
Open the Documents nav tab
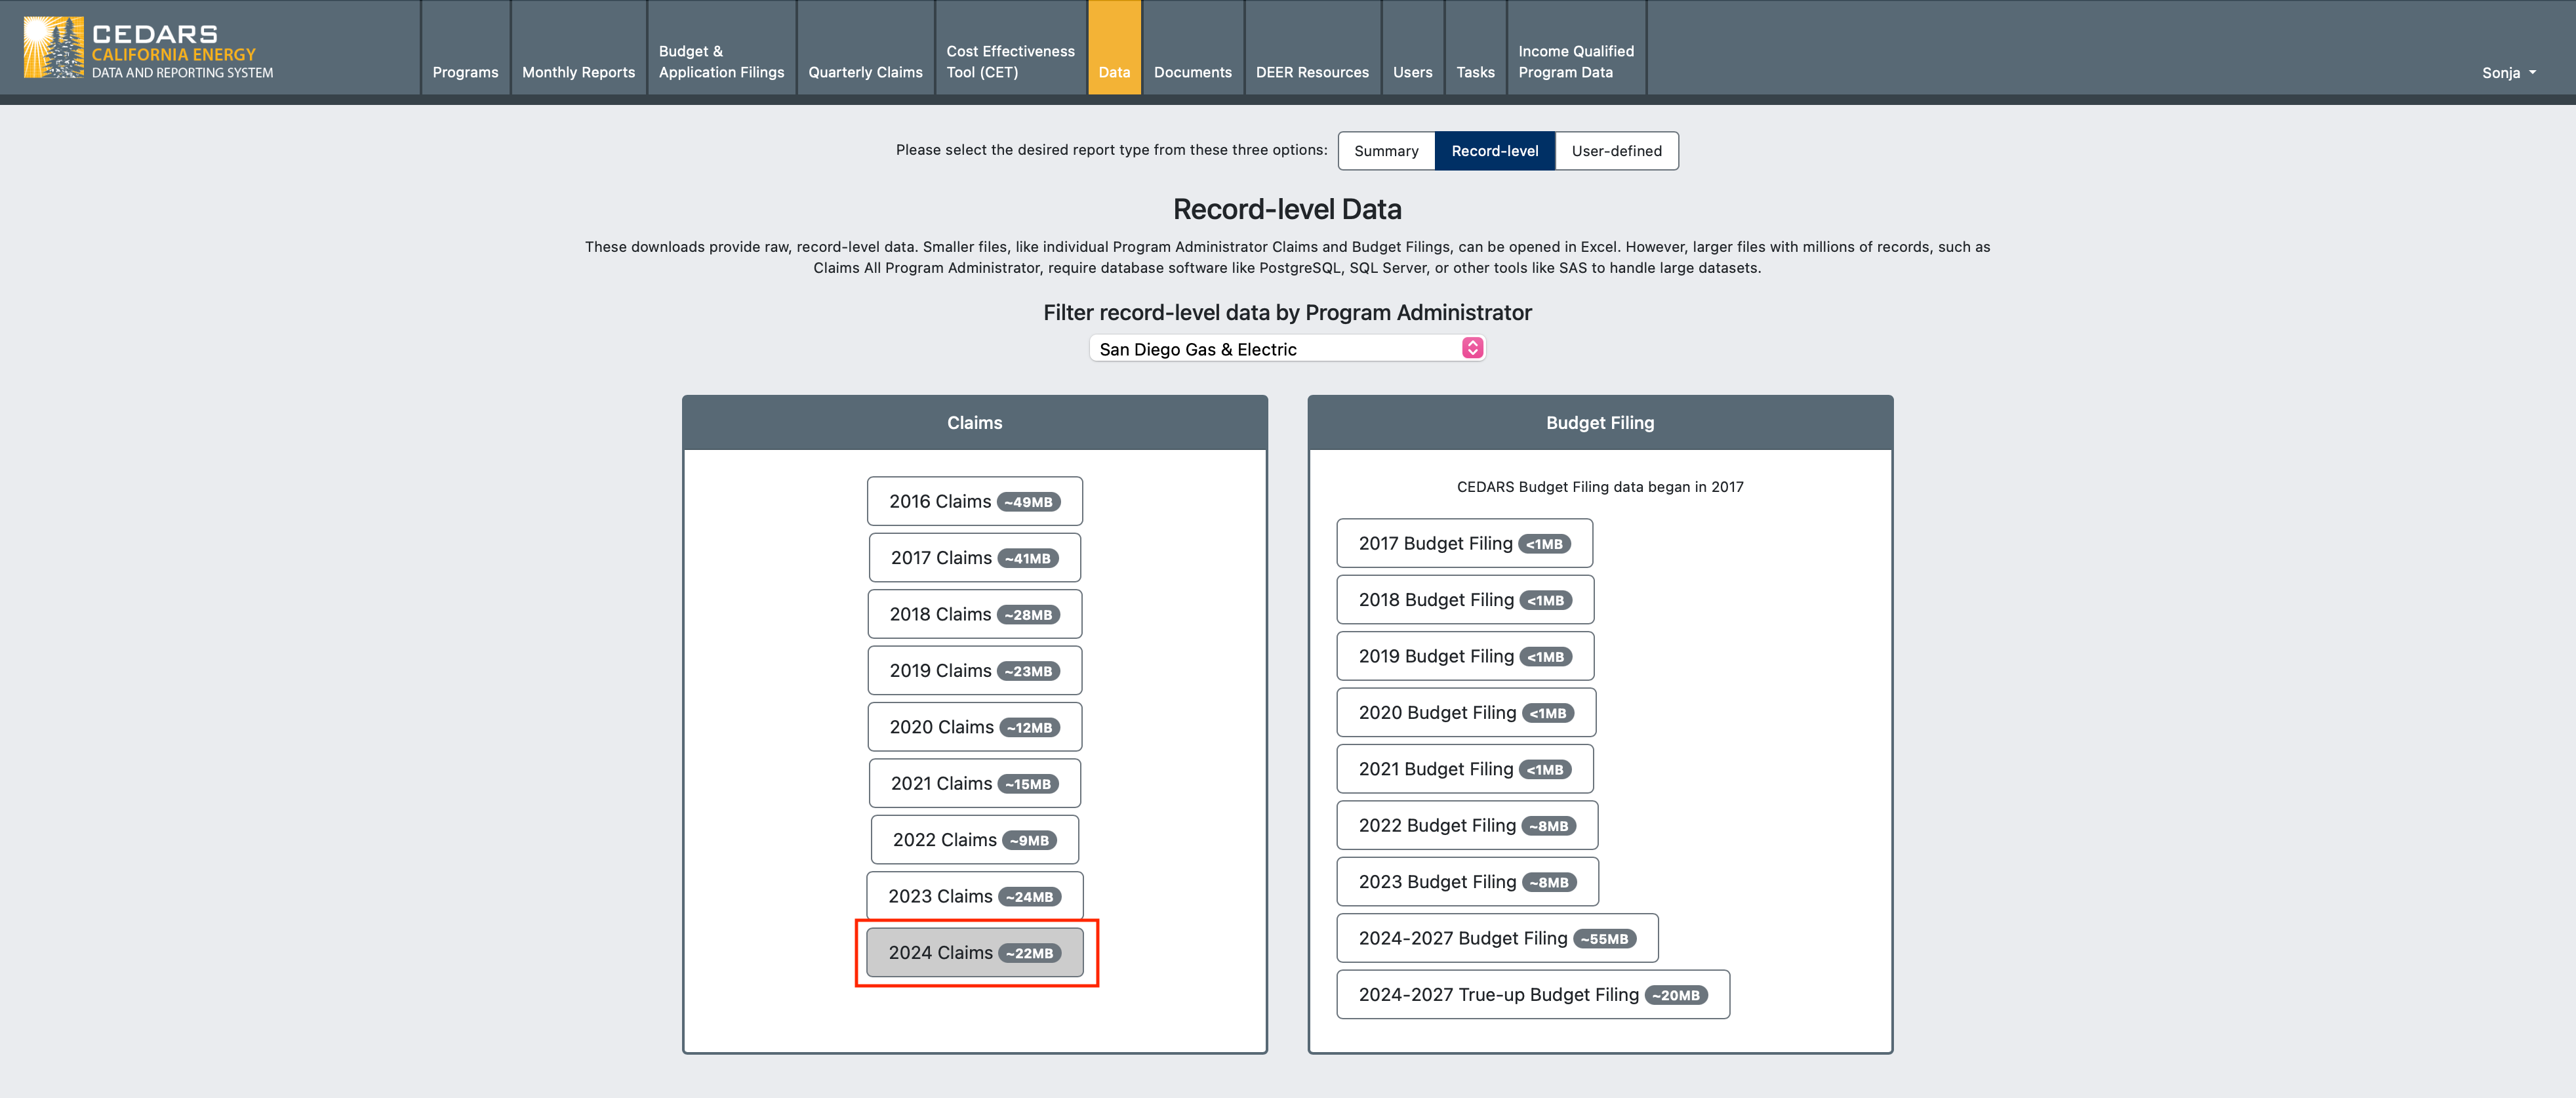pyautogui.click(x=1192, y=72)
